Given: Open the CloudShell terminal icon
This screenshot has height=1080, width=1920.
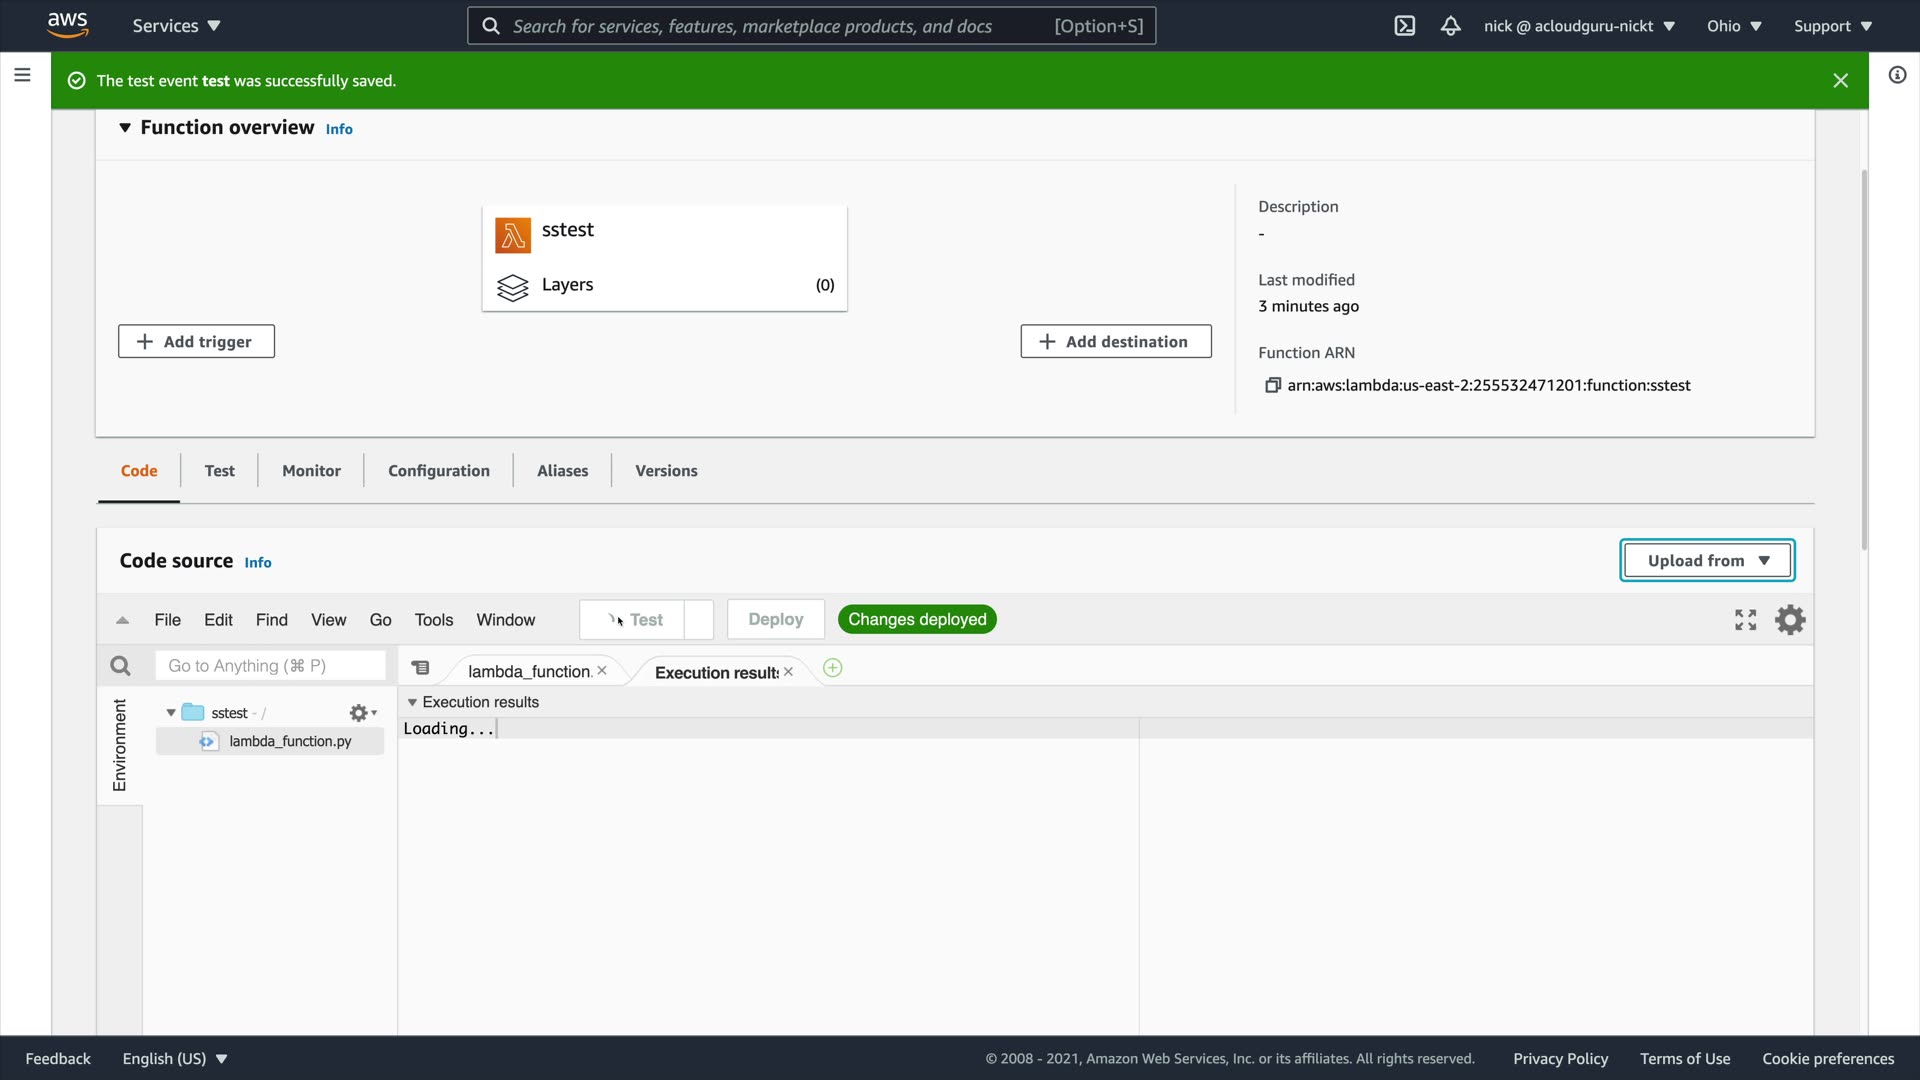Looking at the screenshot, I should pyautogui.click(x=1404, y=26).
